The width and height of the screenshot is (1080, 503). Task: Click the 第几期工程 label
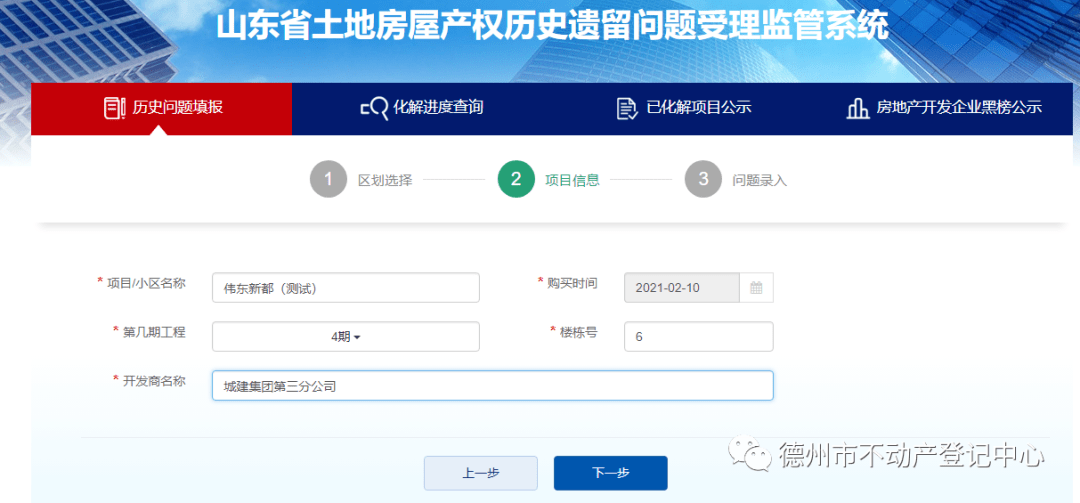coord(154,332)
